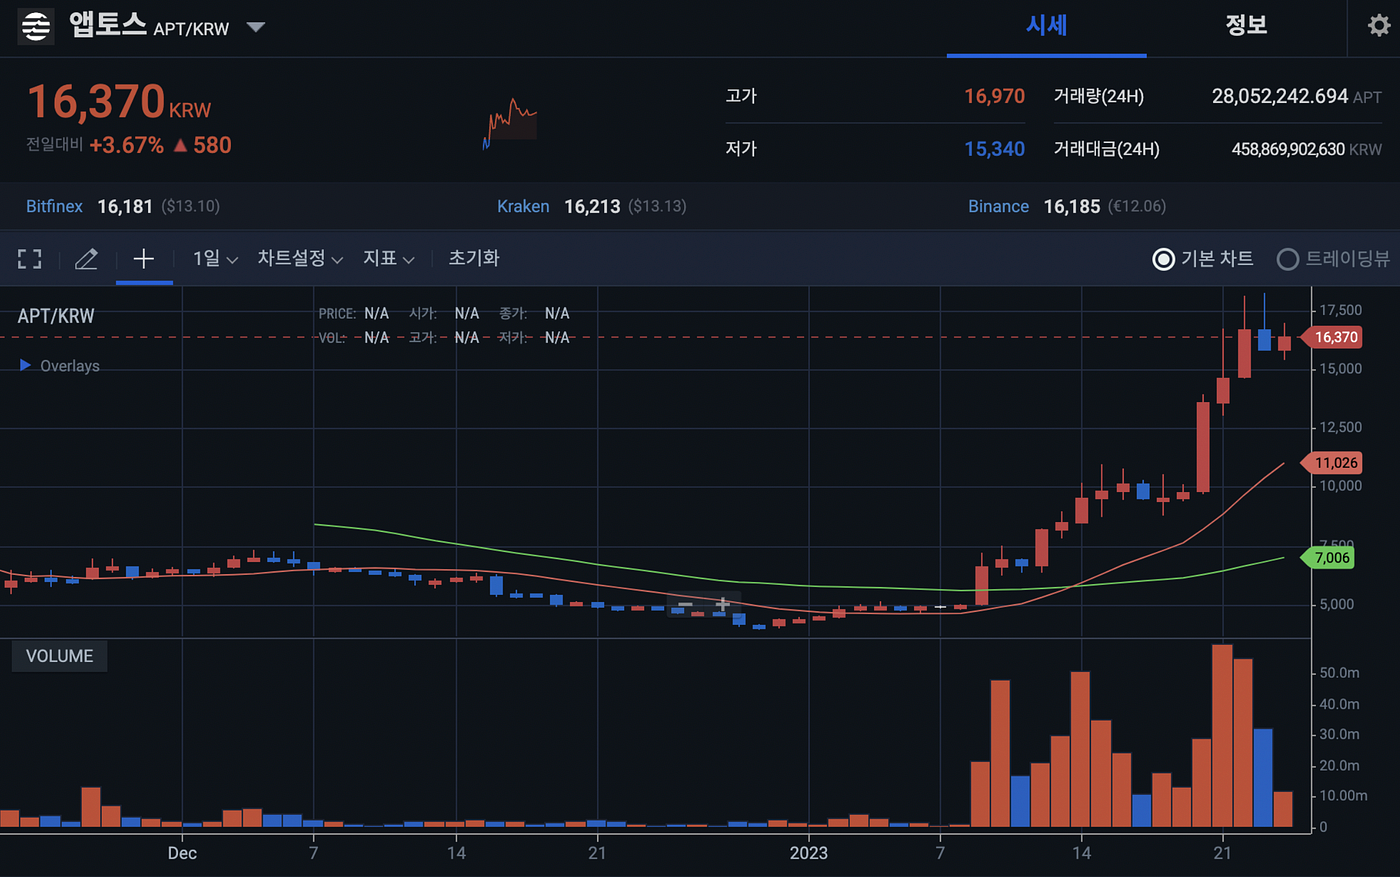Screen dimensions: 1400x877
Task: Click the Aptos coin logo icon
Action: tap(36, 25)
